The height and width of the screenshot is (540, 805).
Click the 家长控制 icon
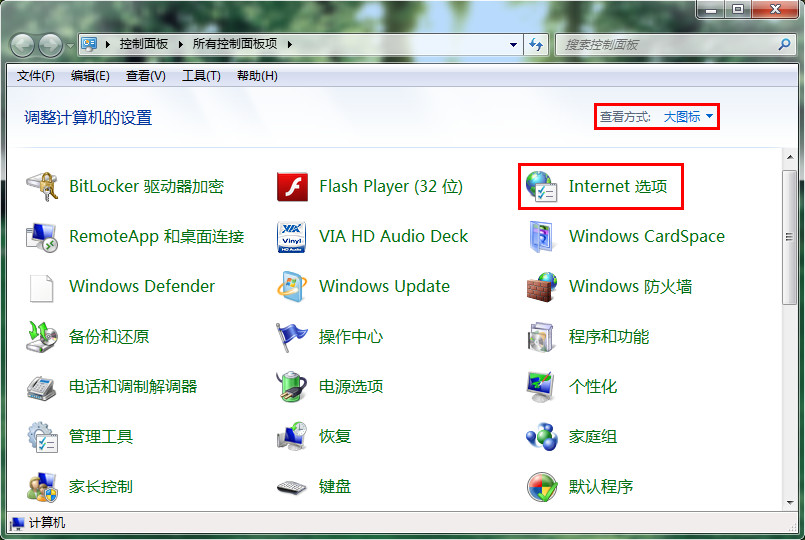click(42, 487)
